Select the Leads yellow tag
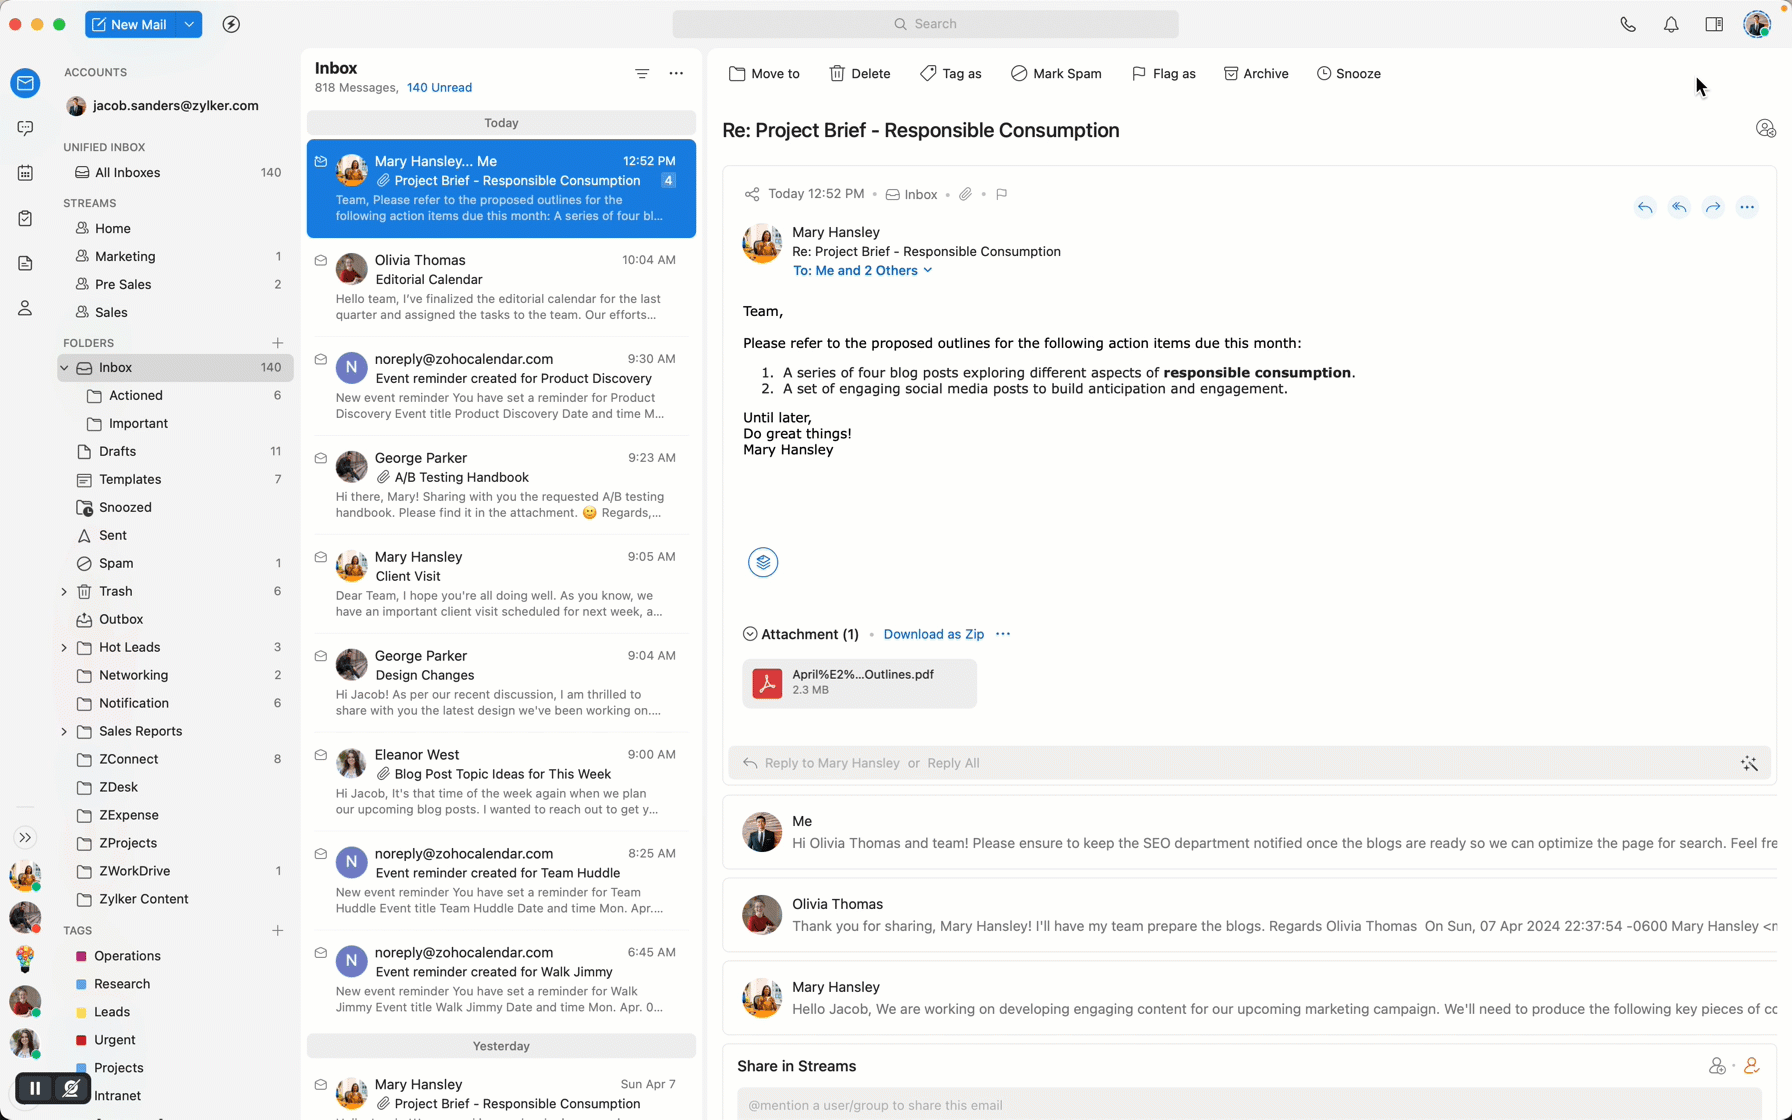The image size is (1792, 1120). pyautogui.click(x=82, y=1013)
